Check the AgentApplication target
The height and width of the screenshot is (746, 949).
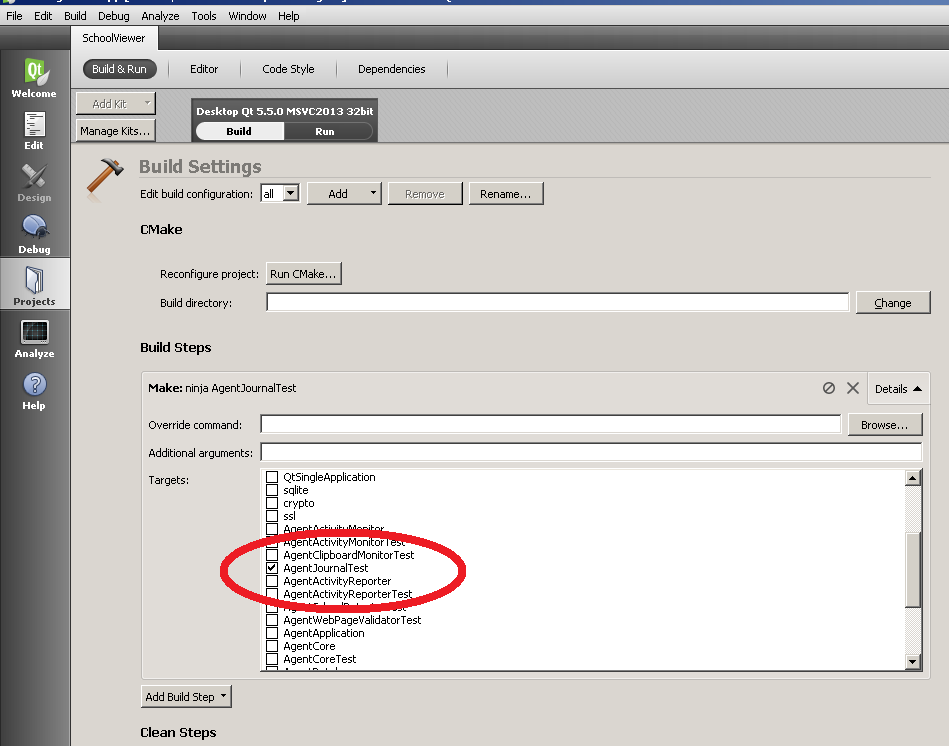pos(272,633)
